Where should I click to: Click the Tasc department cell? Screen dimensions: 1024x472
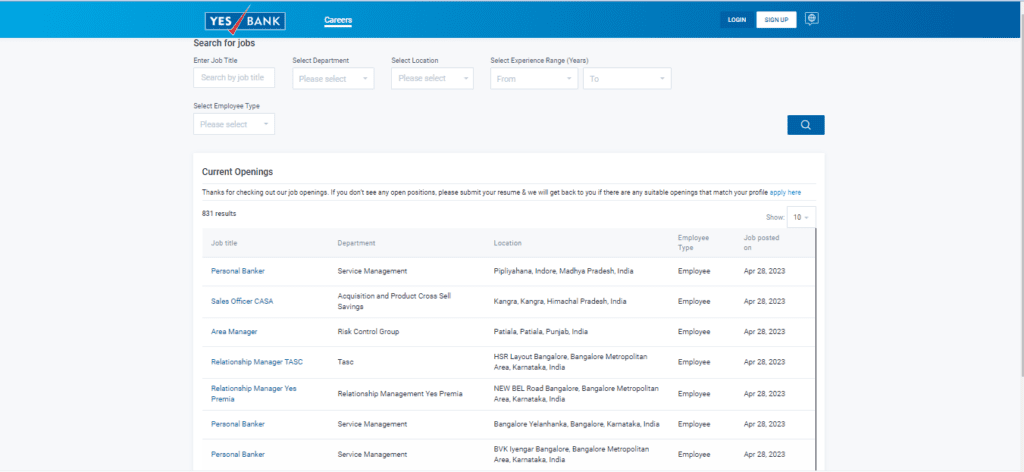pyautogui.click(x=345, y=362)
